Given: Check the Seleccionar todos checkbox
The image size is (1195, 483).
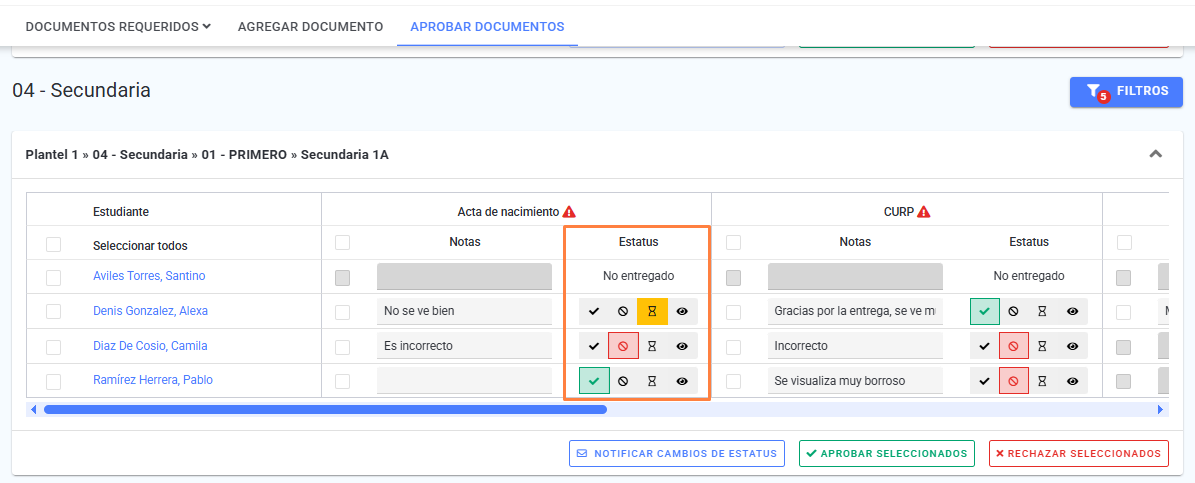Looking at the screenshot, I should [x=53, y=245].
